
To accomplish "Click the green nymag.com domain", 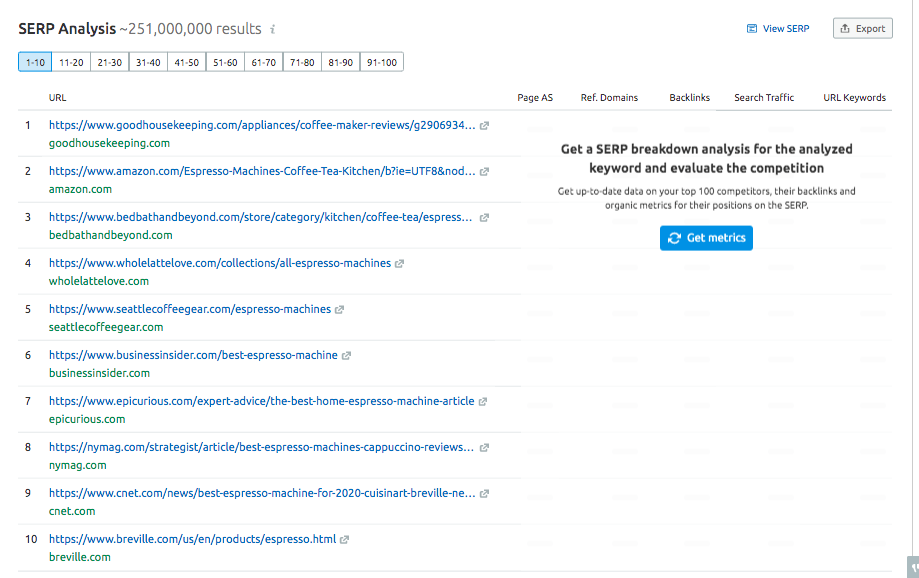I will click(77, 465).
